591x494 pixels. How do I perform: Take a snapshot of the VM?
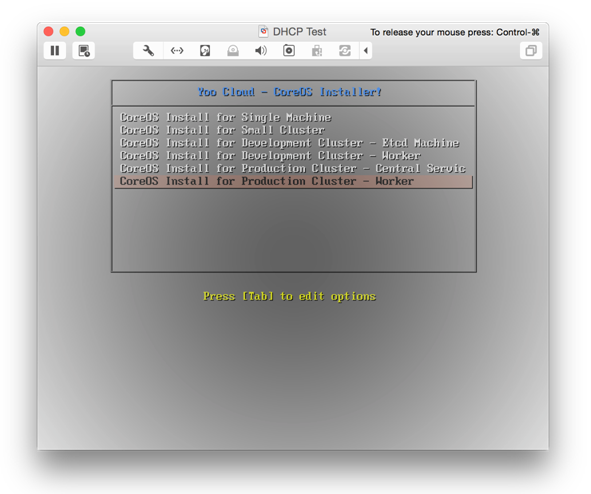coord(84,50)
